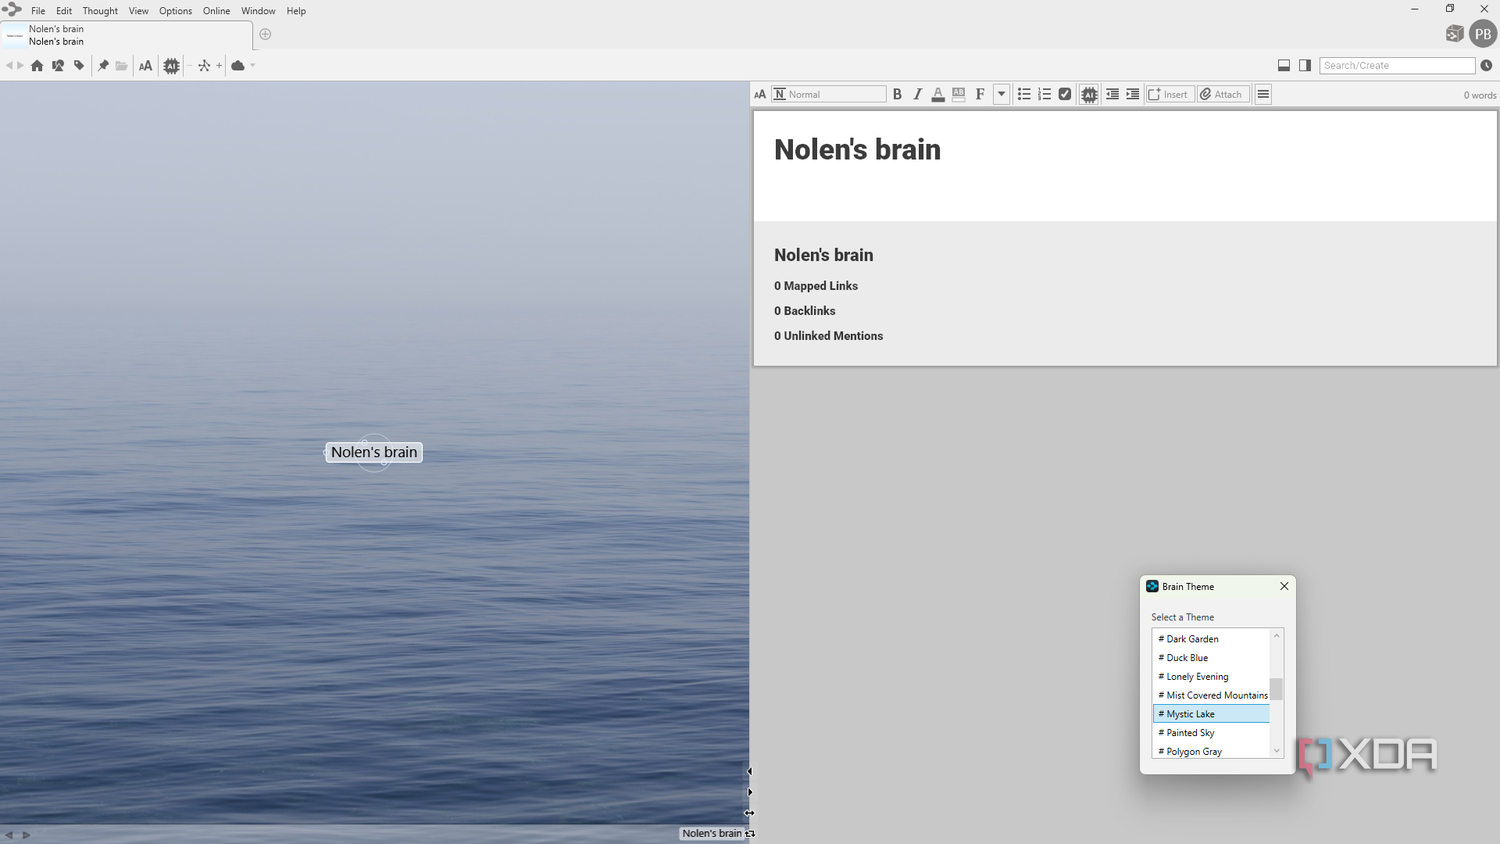Click the AI chip icon in notes toolbar
1500x844 pixels.
click(1089, 94)
